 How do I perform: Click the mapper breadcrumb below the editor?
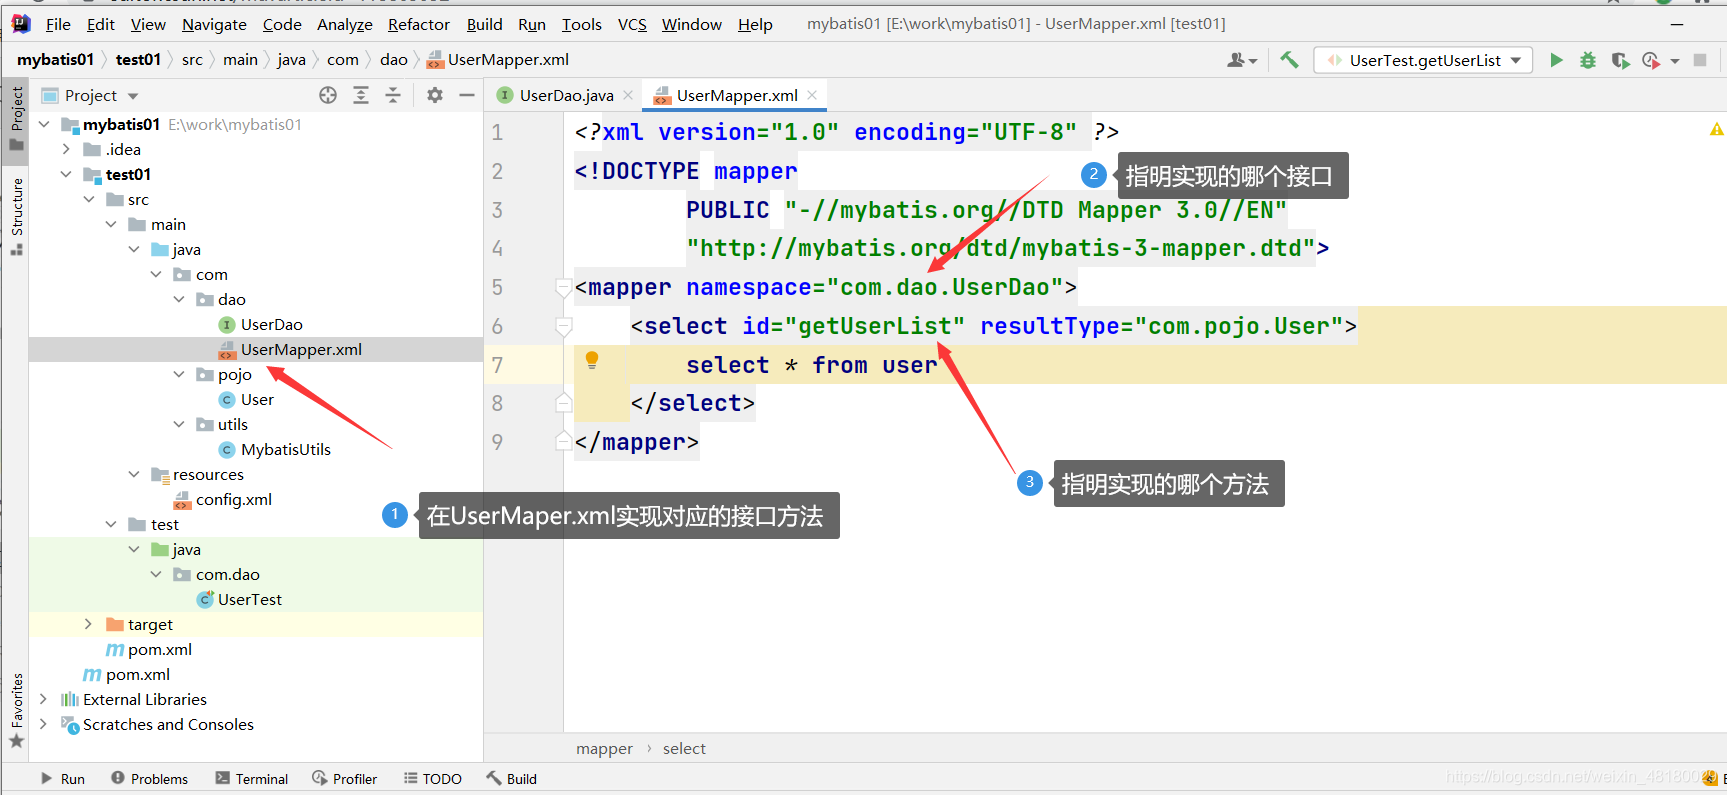604,748
